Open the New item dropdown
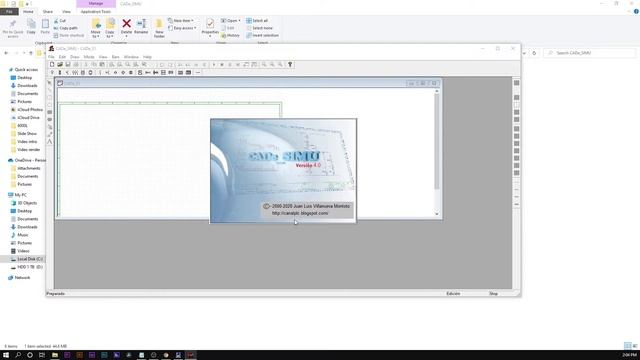The image size is (640, 360). click(181, 20)
